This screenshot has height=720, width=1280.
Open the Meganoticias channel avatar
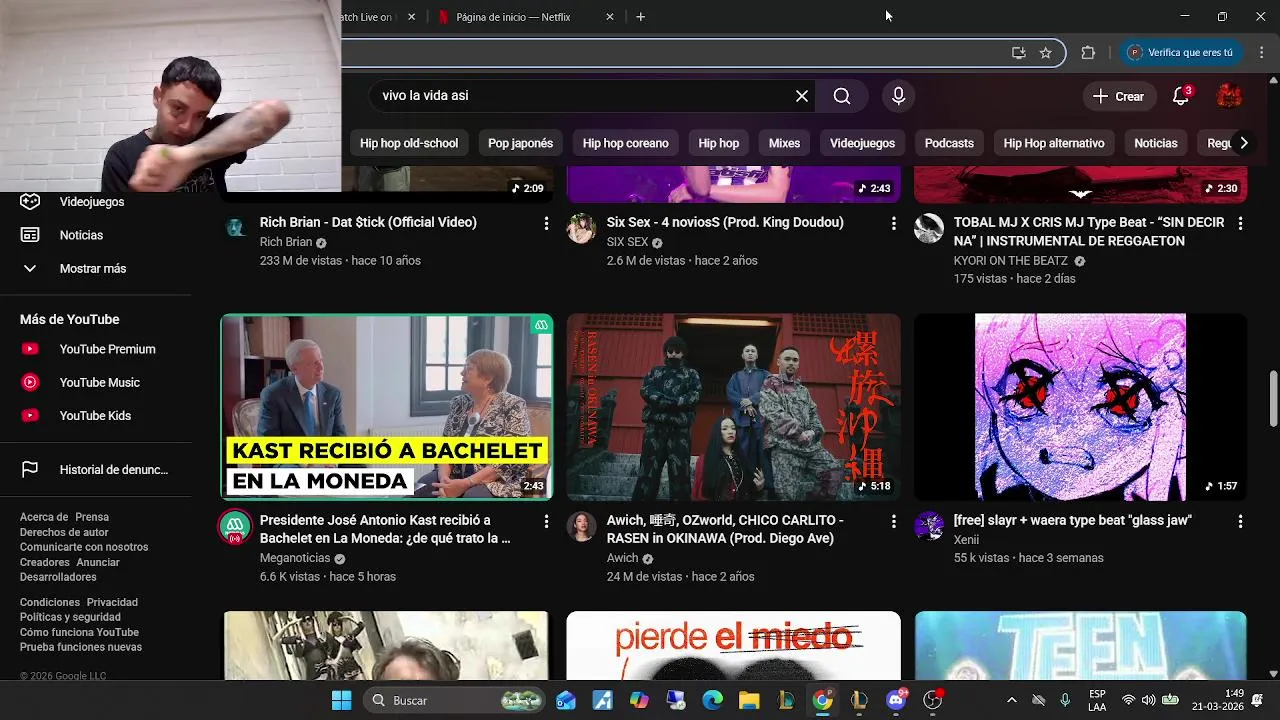click(x=235, y=527)
